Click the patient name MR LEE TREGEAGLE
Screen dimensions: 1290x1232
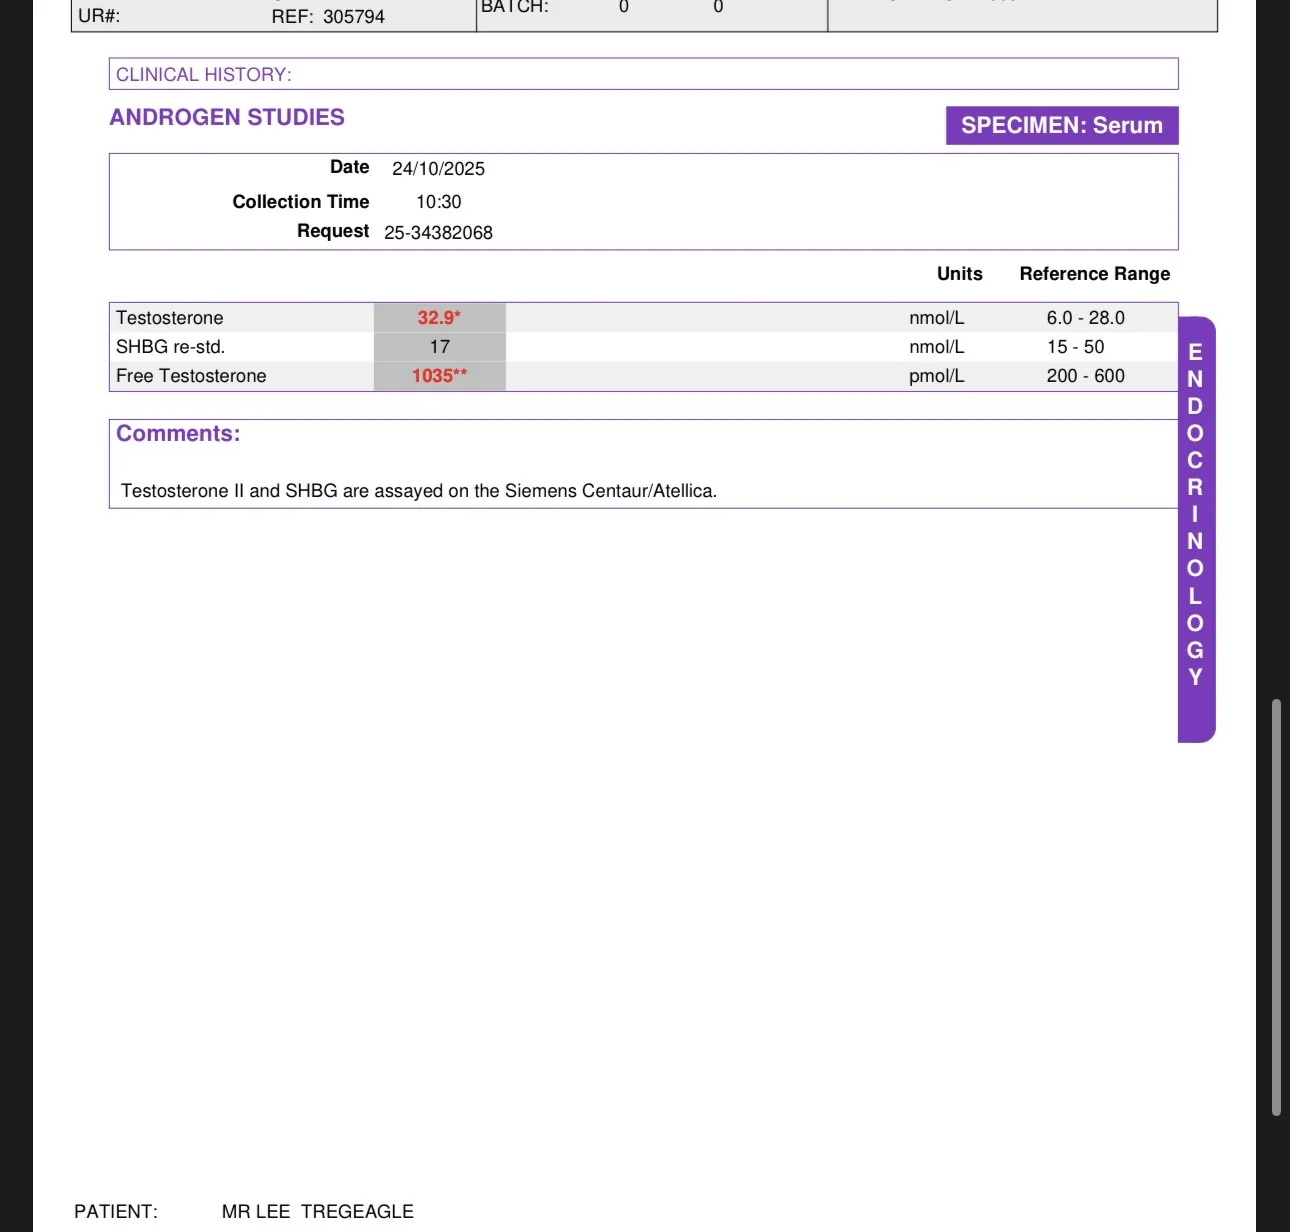click(318, 1212)
